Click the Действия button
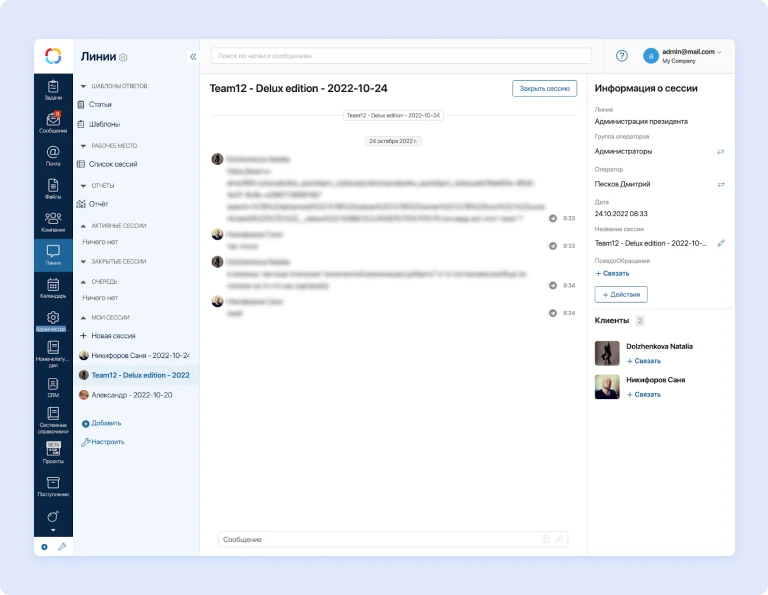The width and height of the screenshot is (768, 595). click(x=621, y=294)
